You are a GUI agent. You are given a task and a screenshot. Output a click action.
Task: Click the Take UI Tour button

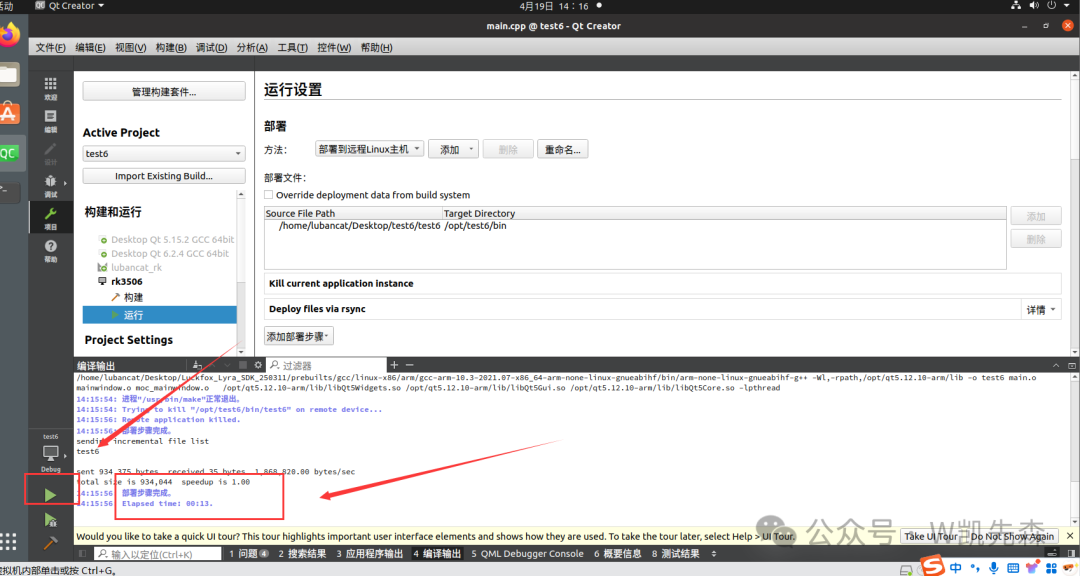click(x=929, y=536)
